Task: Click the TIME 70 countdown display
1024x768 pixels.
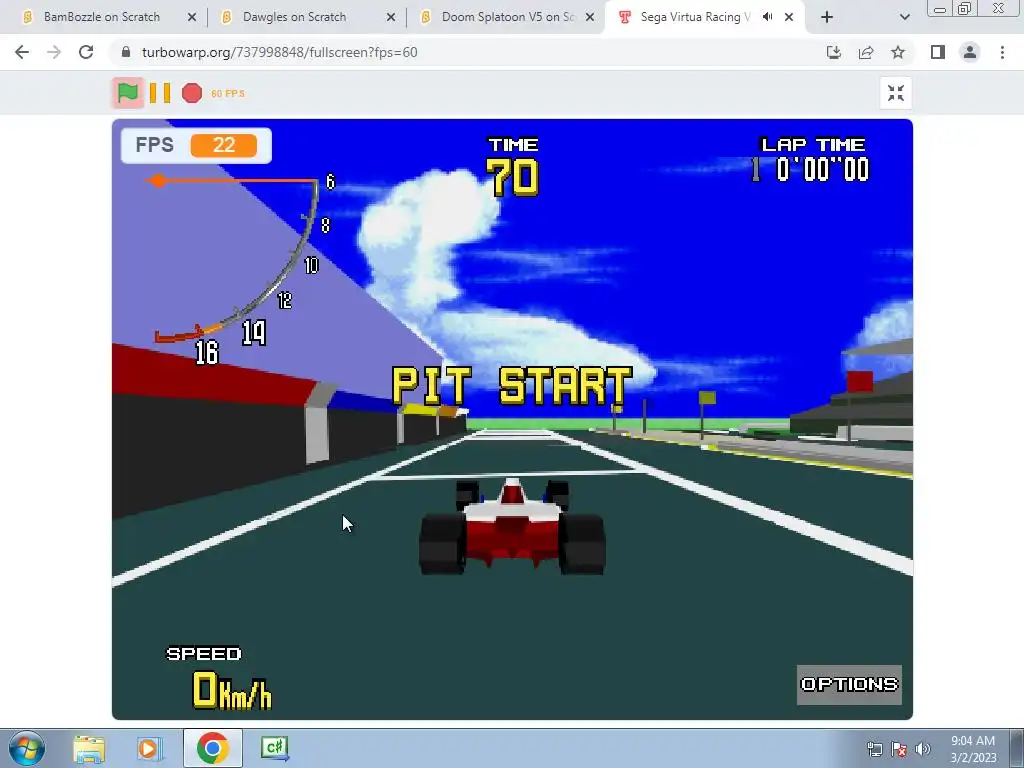Action: coord(513,167)
